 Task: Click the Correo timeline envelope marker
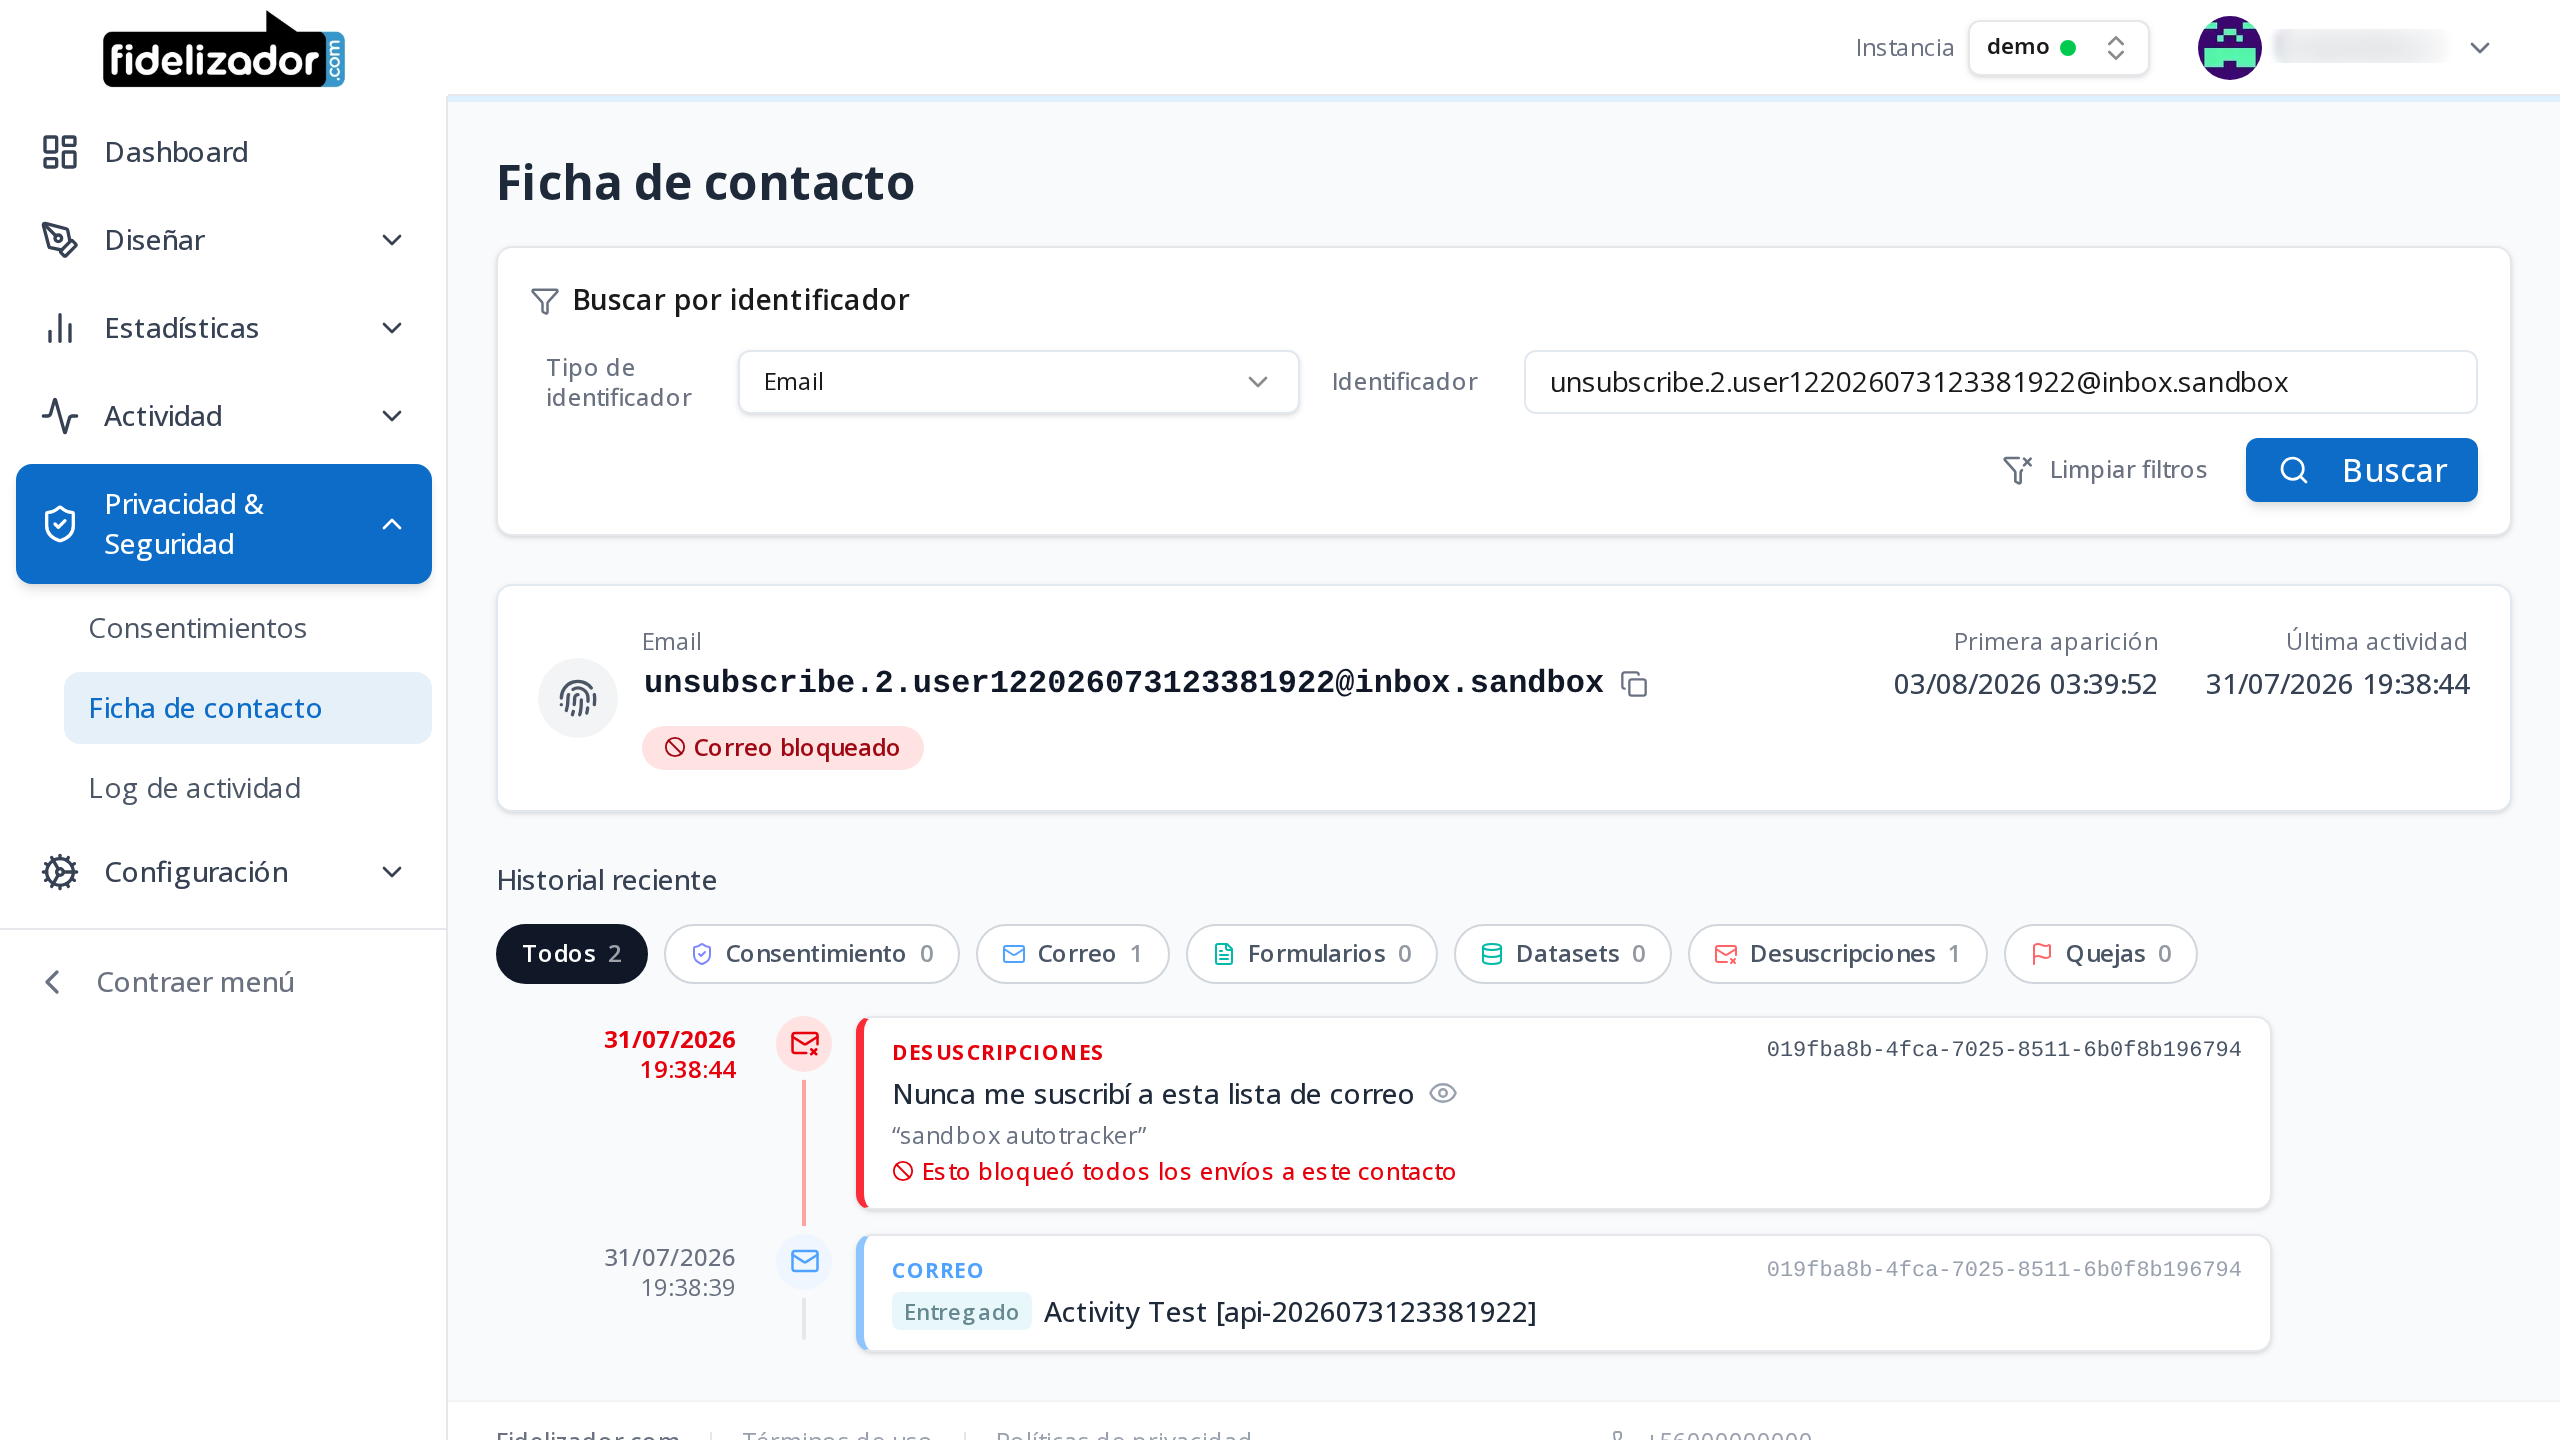click(804, 1261)
